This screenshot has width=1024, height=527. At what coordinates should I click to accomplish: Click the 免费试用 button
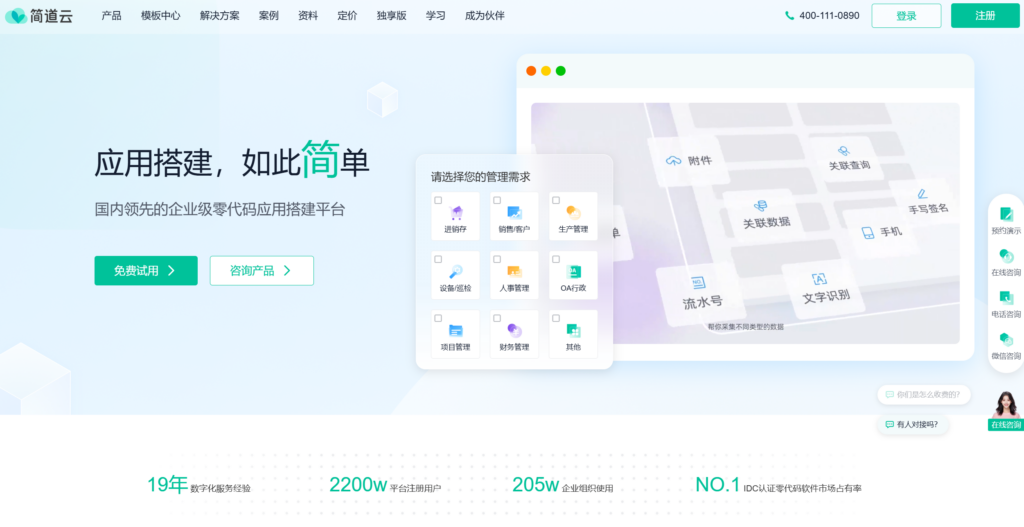[146, 270]
